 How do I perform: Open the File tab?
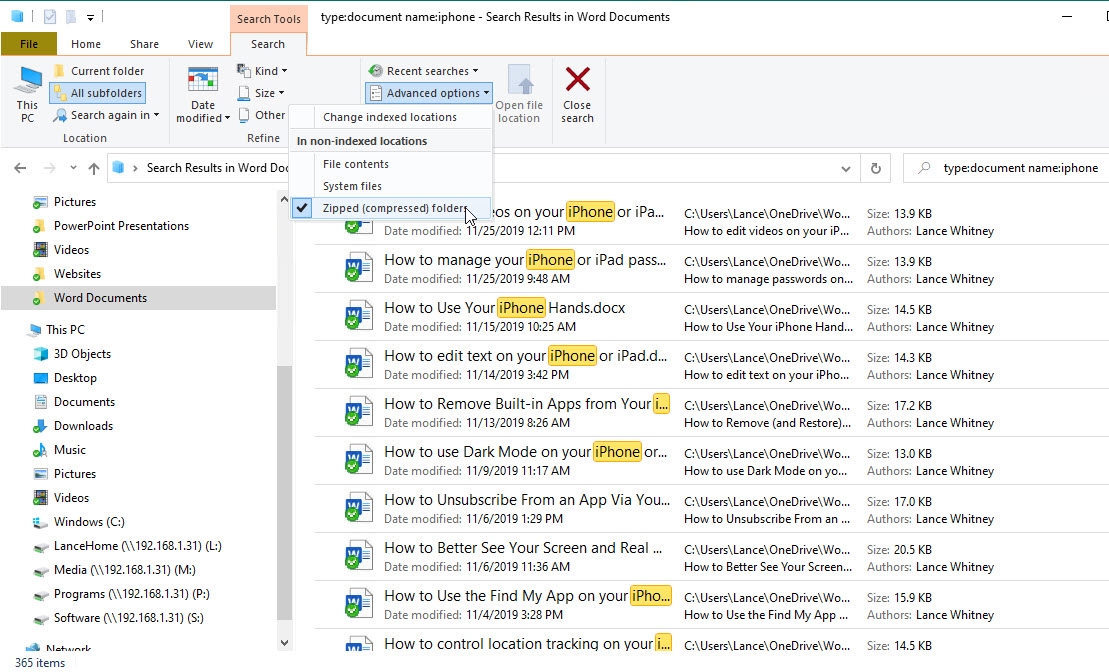pyautogui.click(x=29, y=44)
